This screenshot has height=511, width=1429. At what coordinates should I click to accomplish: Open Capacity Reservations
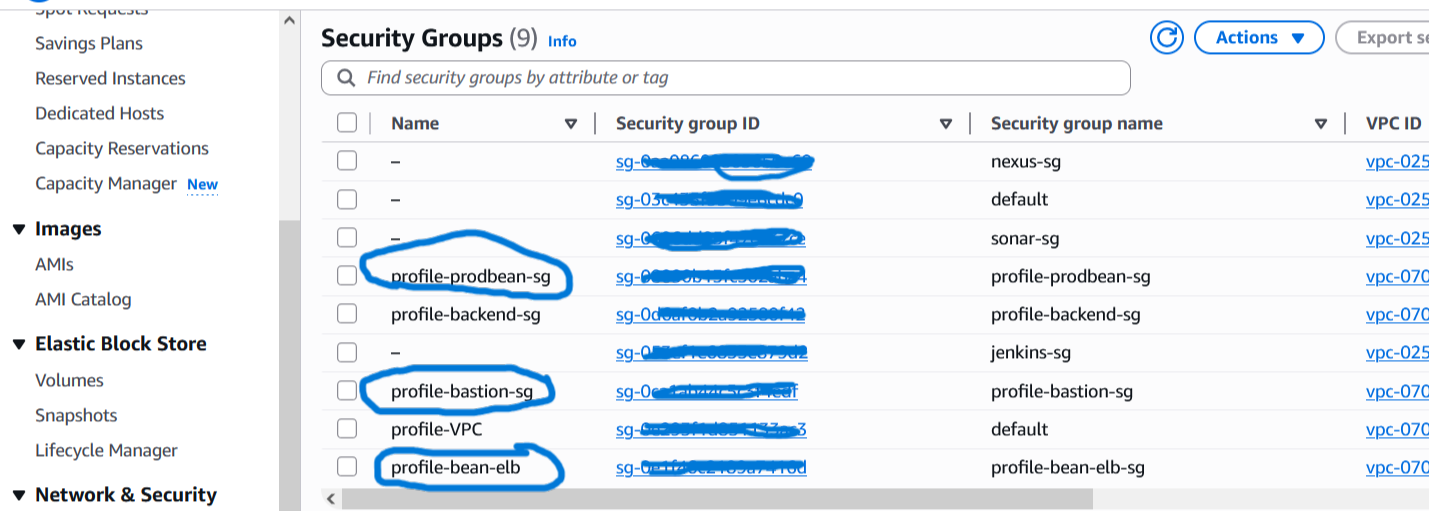point(122,148)
